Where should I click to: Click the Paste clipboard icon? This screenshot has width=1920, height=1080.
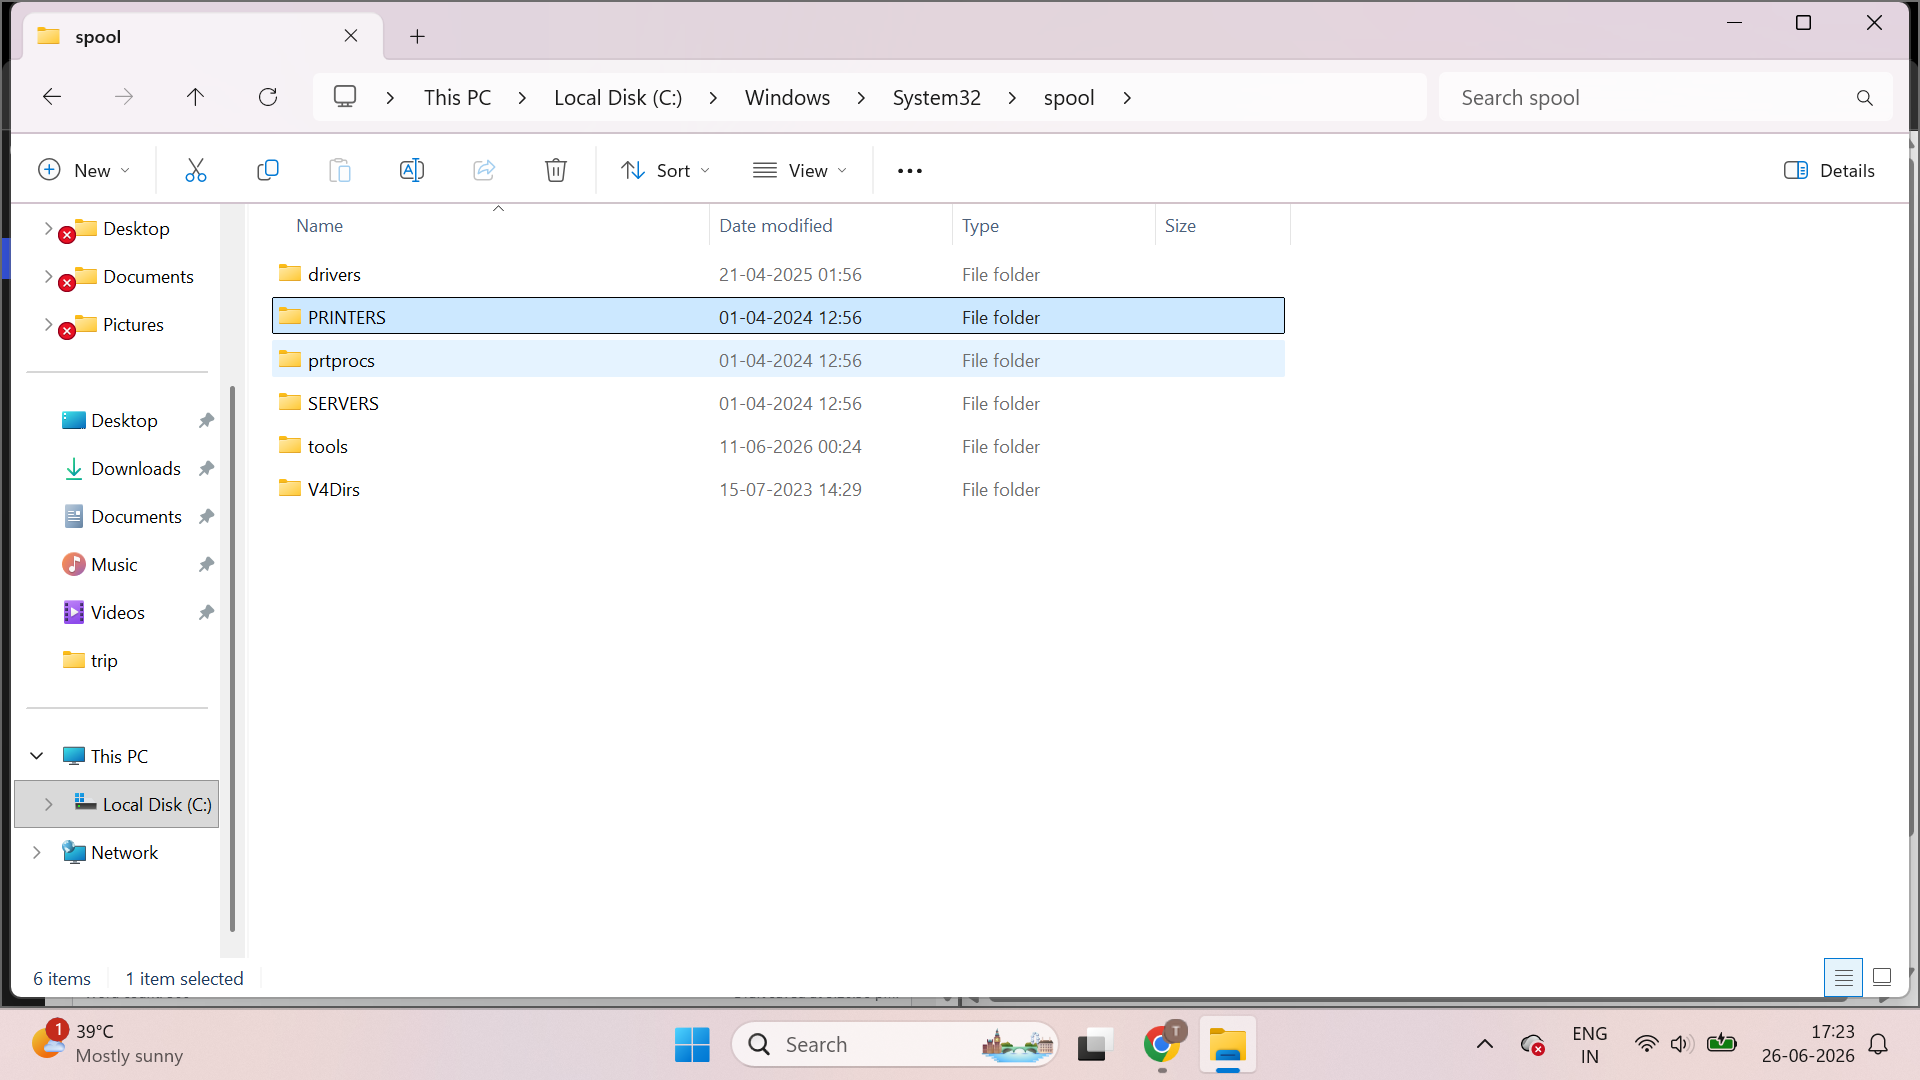340,170
